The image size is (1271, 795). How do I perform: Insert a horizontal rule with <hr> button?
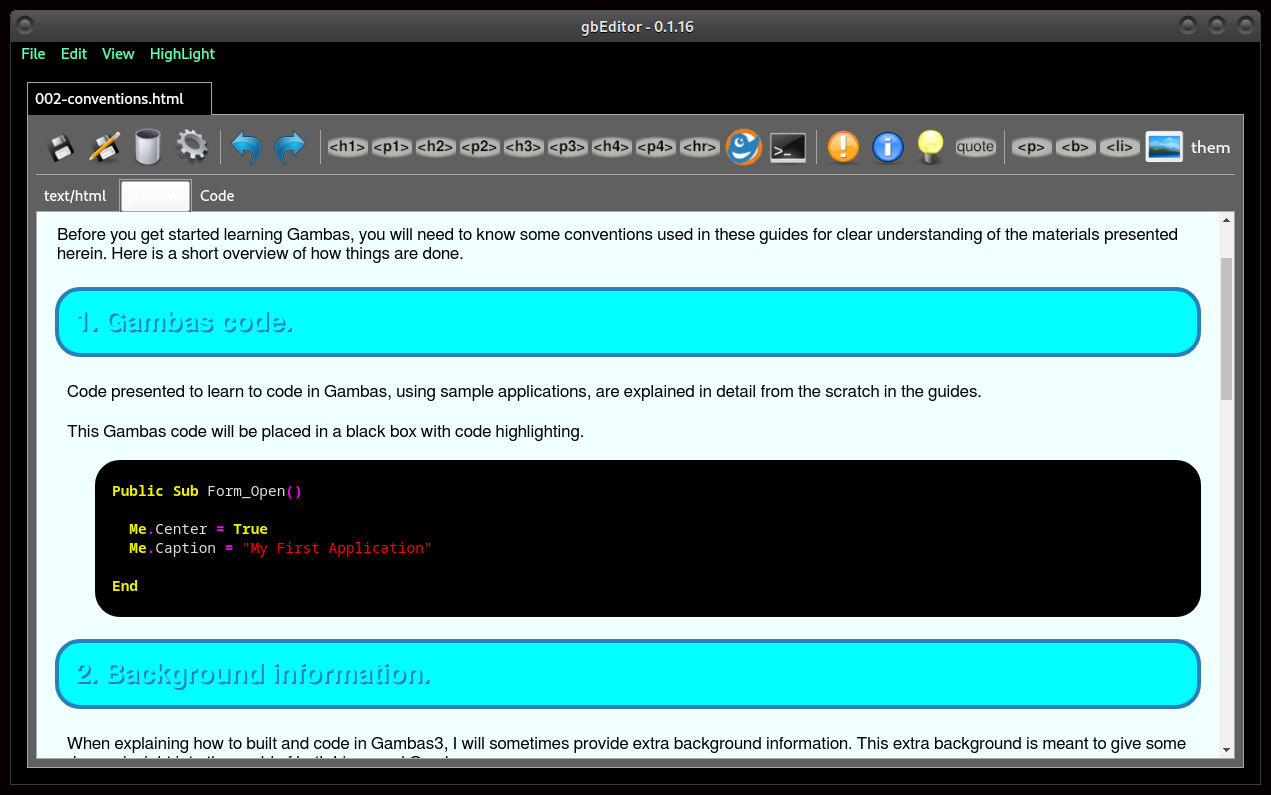(x=699, y=147)
